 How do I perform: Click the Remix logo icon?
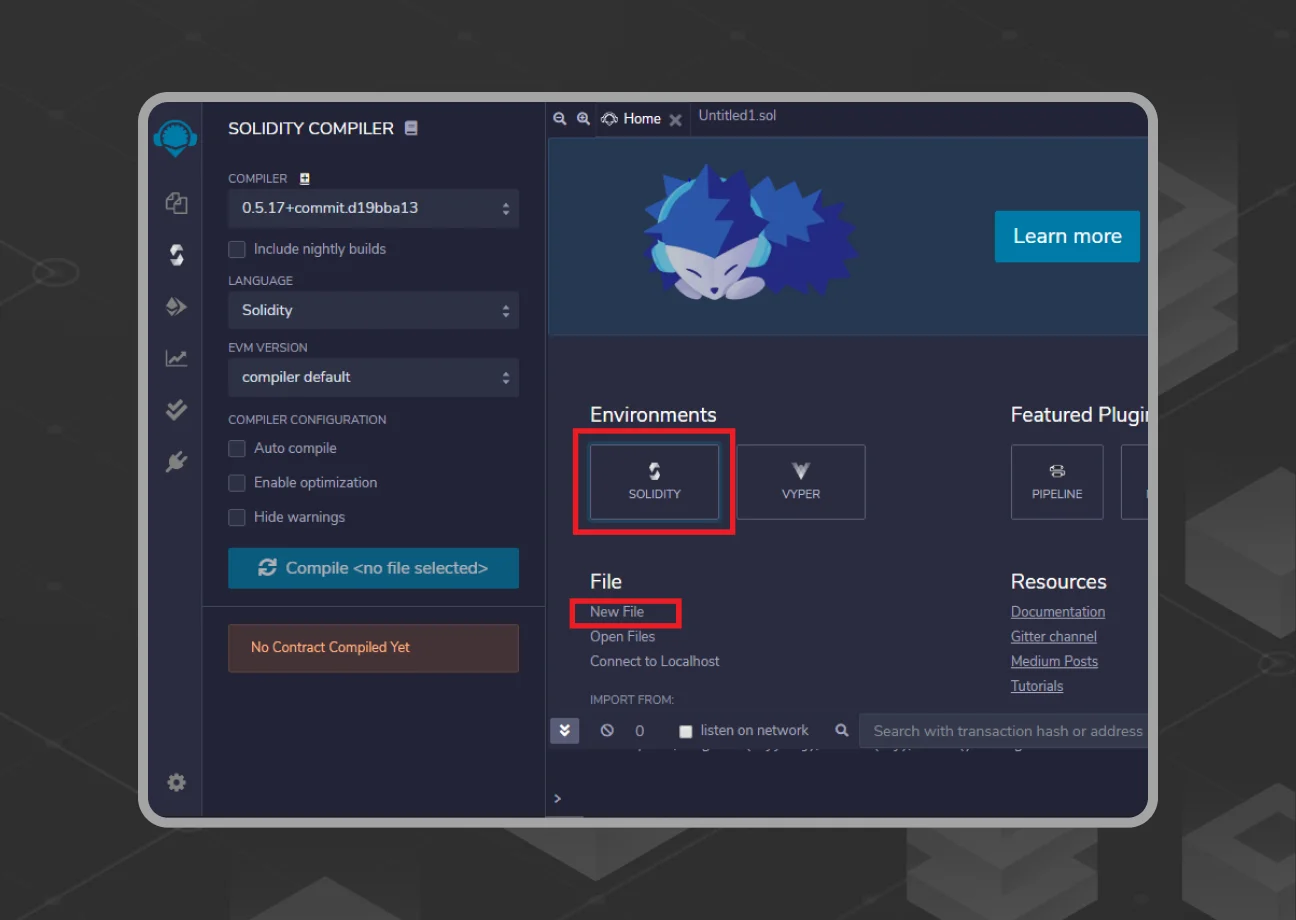[175, 138]
